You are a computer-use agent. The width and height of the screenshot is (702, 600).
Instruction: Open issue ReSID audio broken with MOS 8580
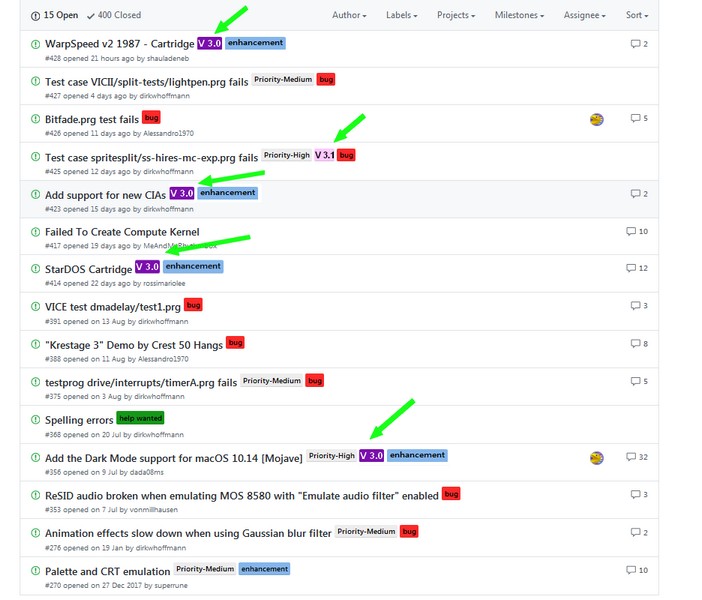[x=242, y=496]
